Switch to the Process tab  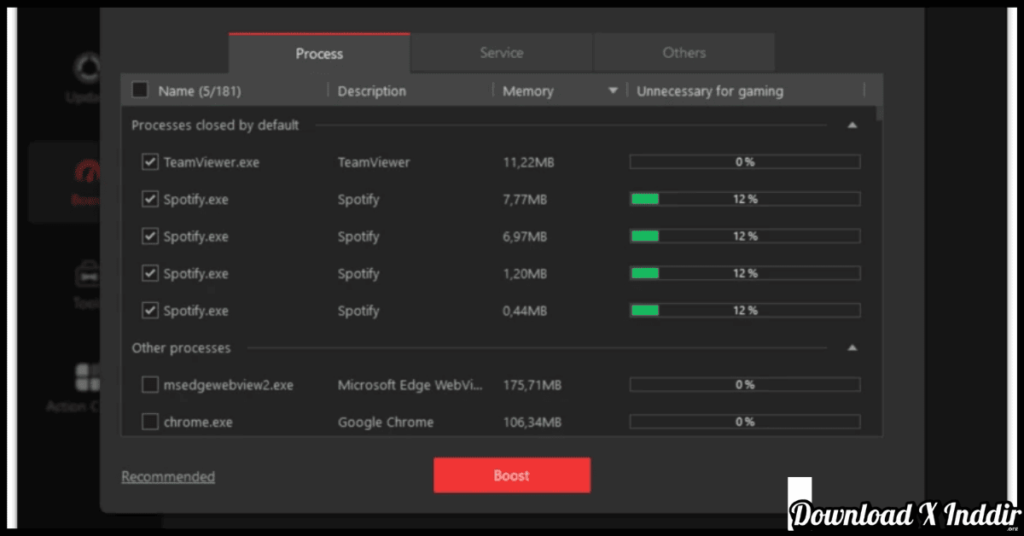pyautogui.click(x=319, y=54)
